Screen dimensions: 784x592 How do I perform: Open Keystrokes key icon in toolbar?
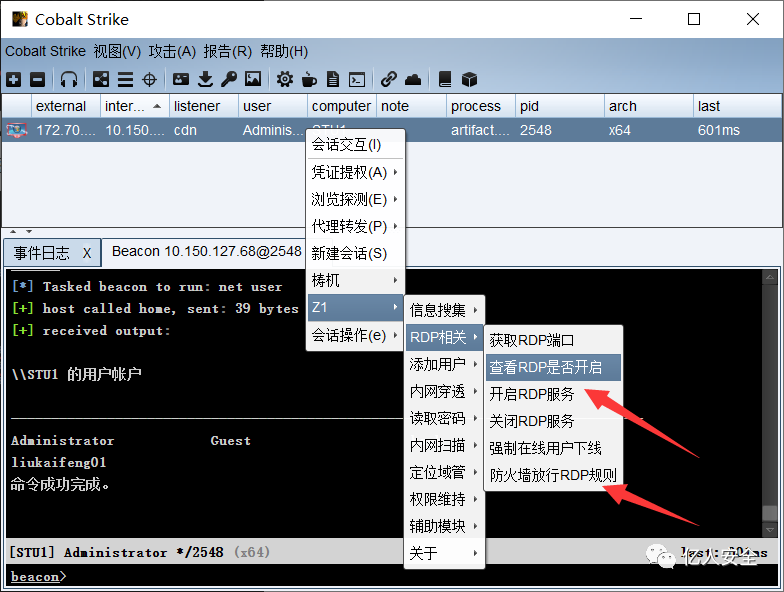229,79
